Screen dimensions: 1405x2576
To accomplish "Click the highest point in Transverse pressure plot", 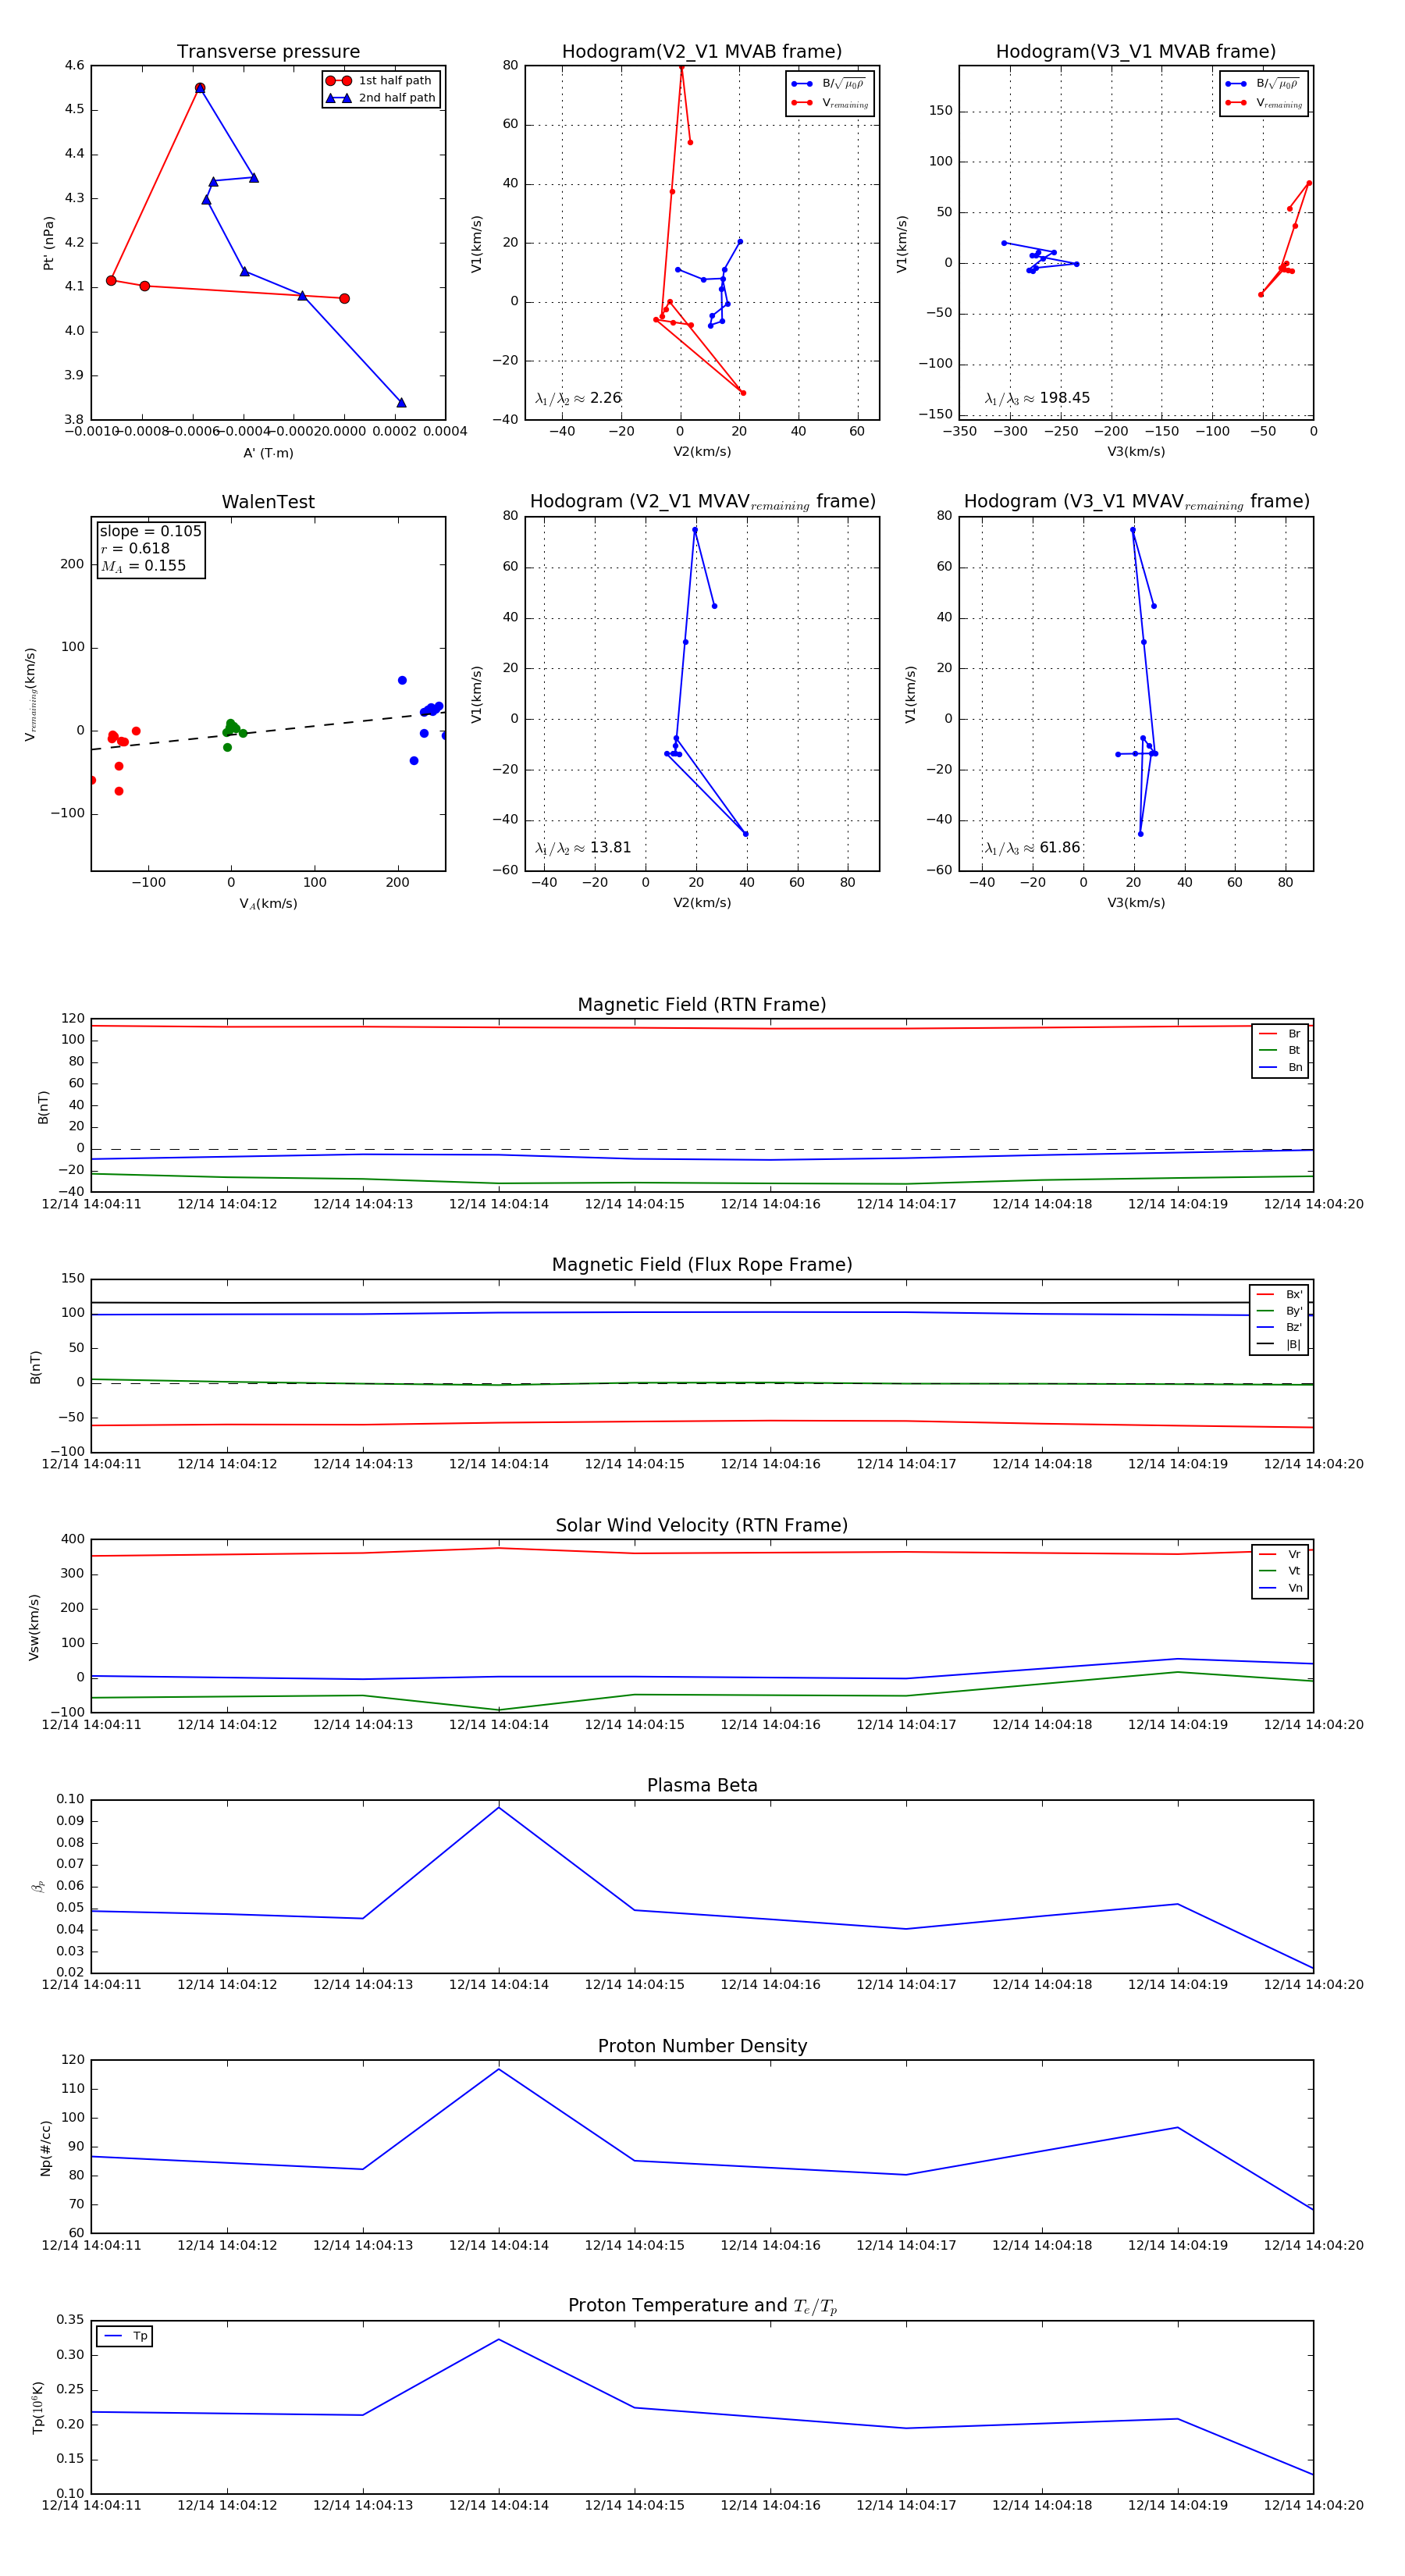I will (x=200, y=88).
